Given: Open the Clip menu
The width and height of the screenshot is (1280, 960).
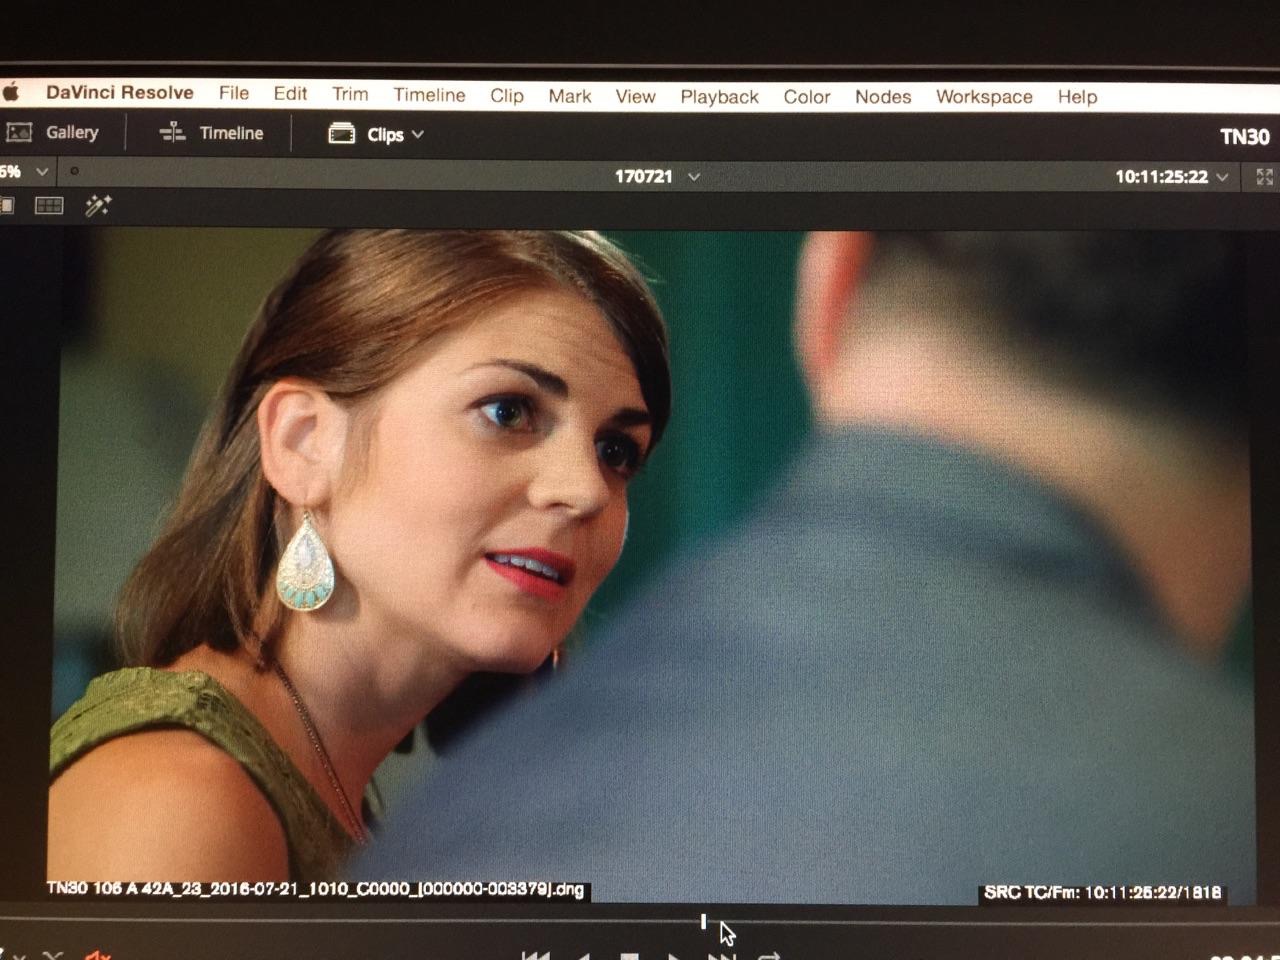Looking at the screenshot, I should 507,95.
